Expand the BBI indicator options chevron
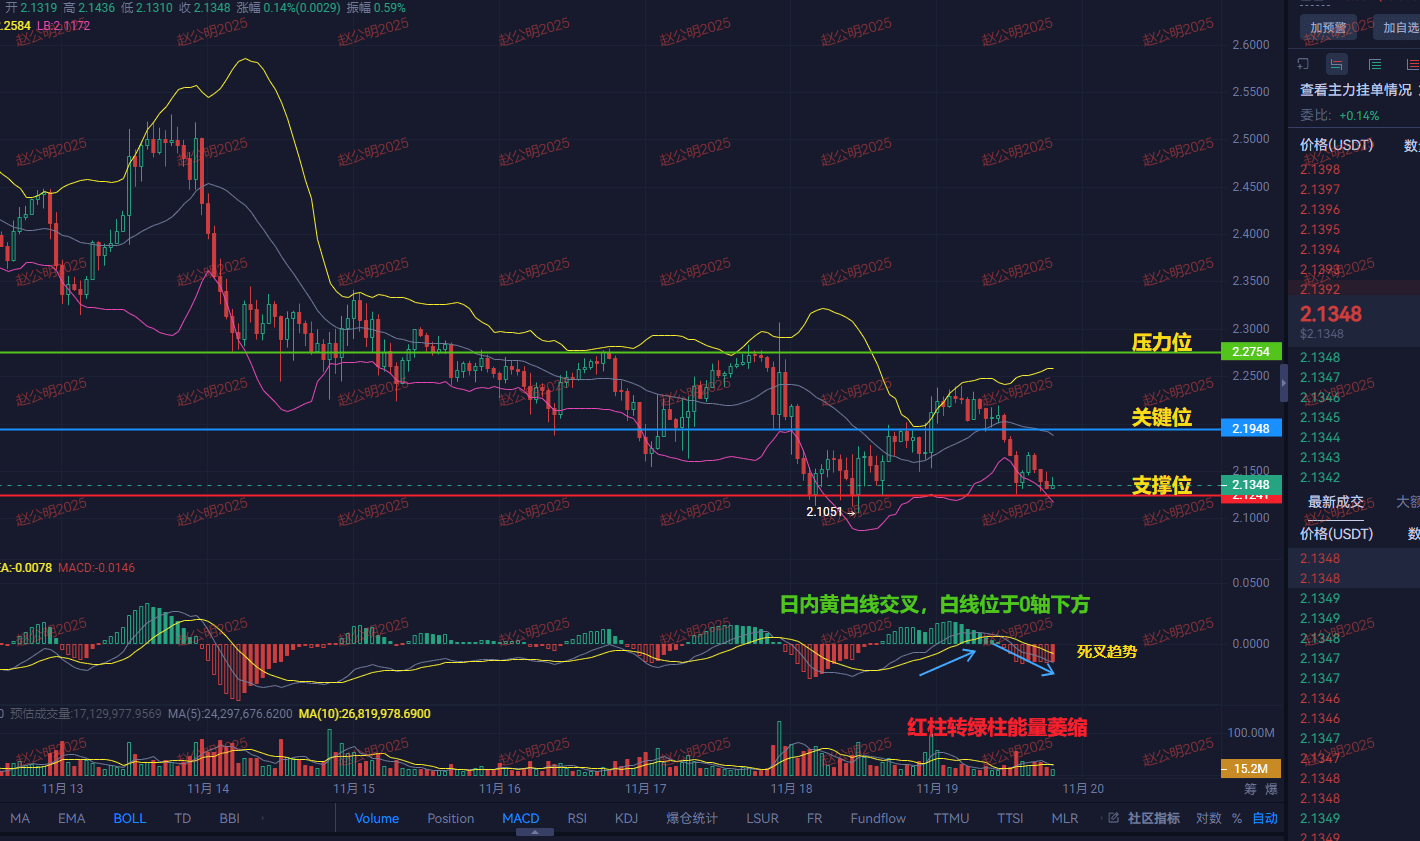Viewport: 1420px width, 841px height. tap(262, 818)
